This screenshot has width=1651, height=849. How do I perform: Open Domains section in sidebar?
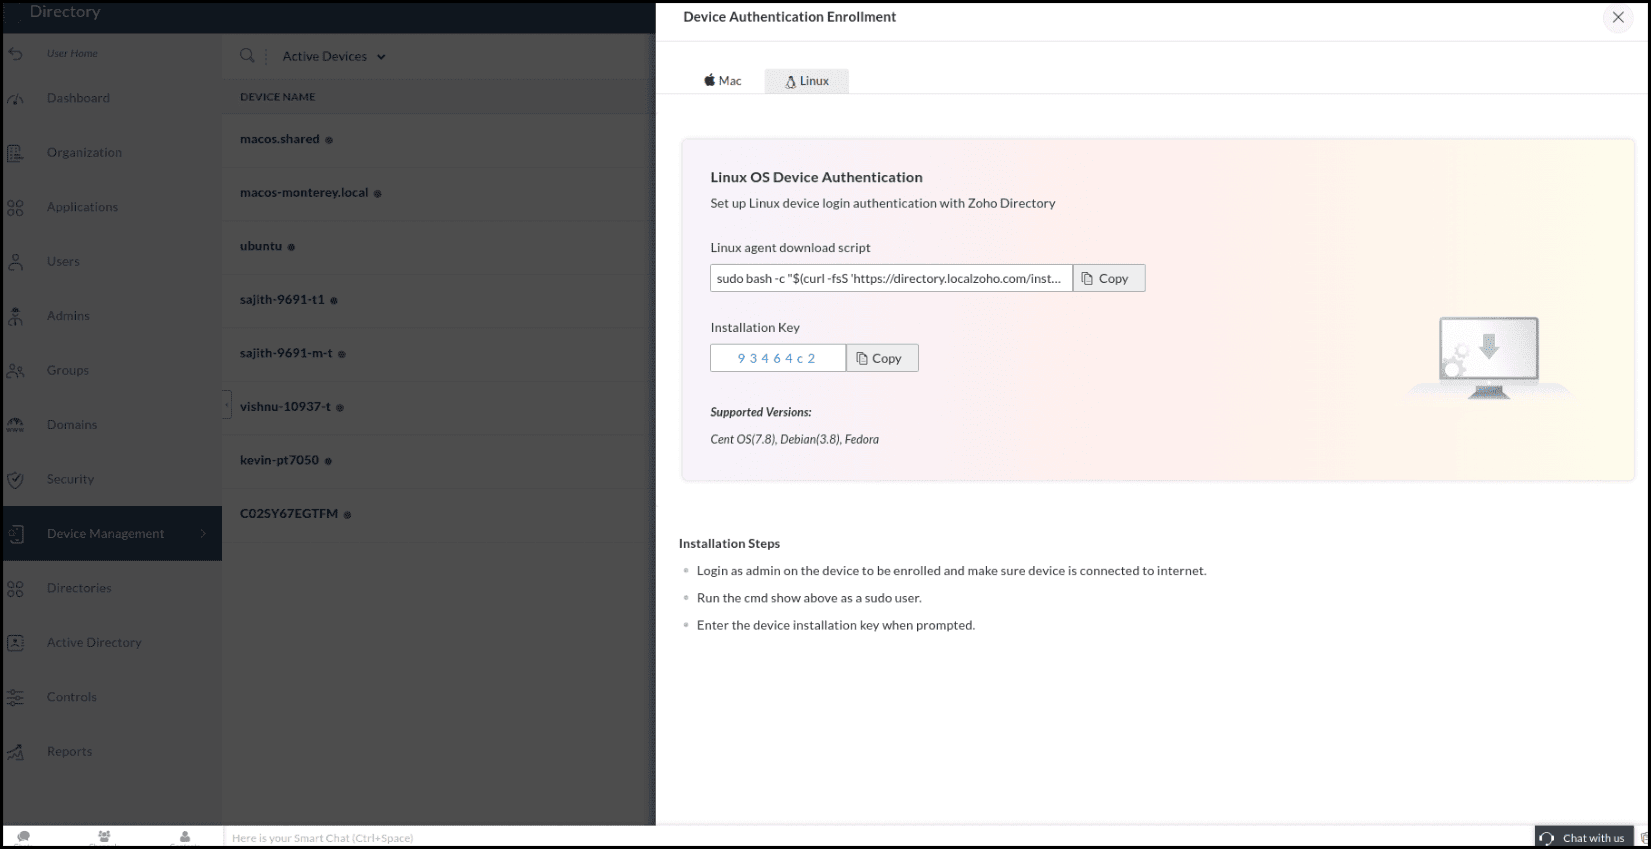pyautogui.click(x=72, y=425)
